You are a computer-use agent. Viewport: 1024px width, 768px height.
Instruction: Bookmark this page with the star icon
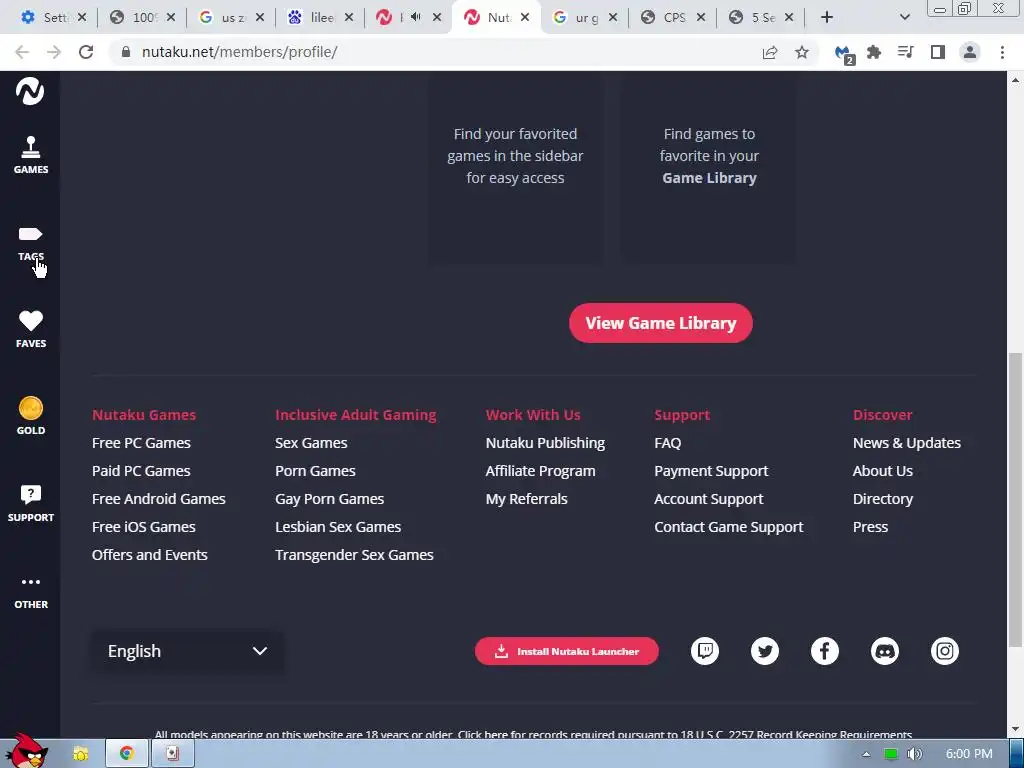pos(802,52)
